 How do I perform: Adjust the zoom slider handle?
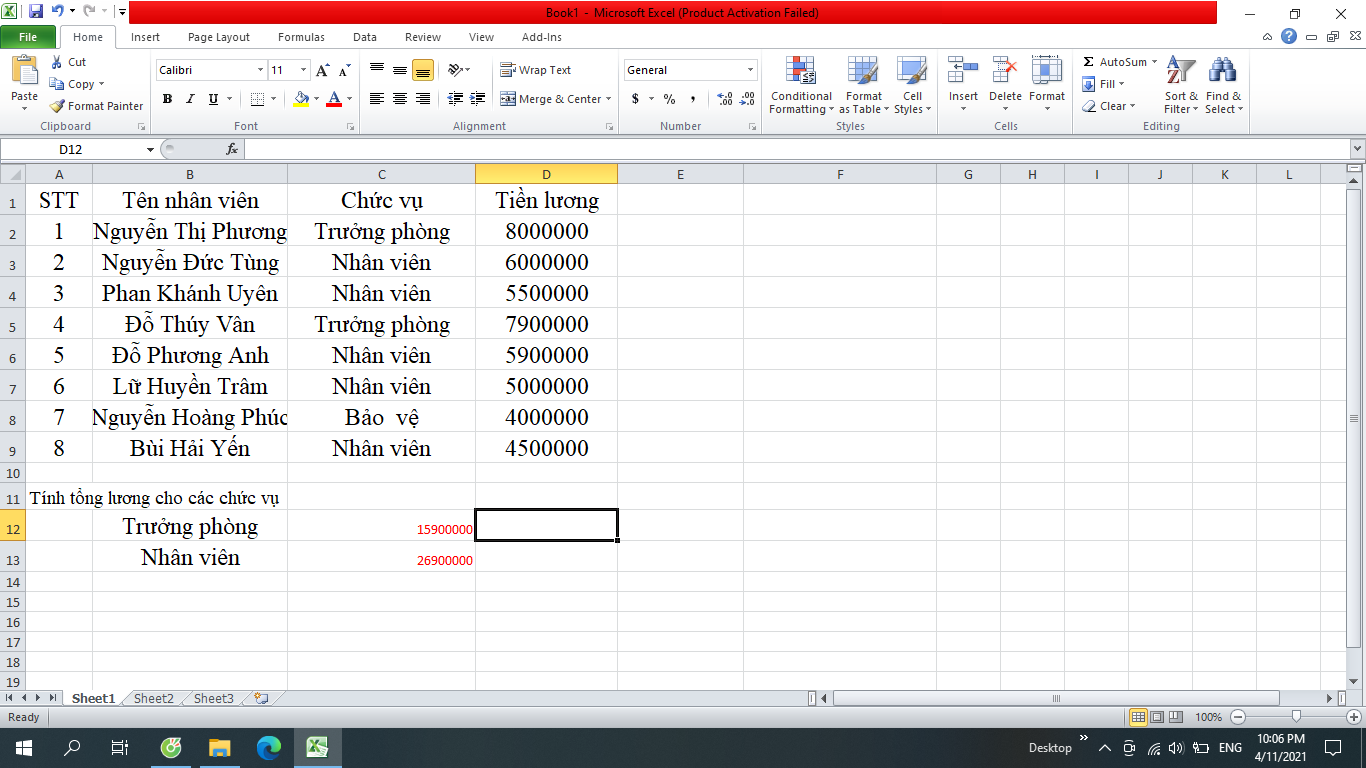point(1296,717)
